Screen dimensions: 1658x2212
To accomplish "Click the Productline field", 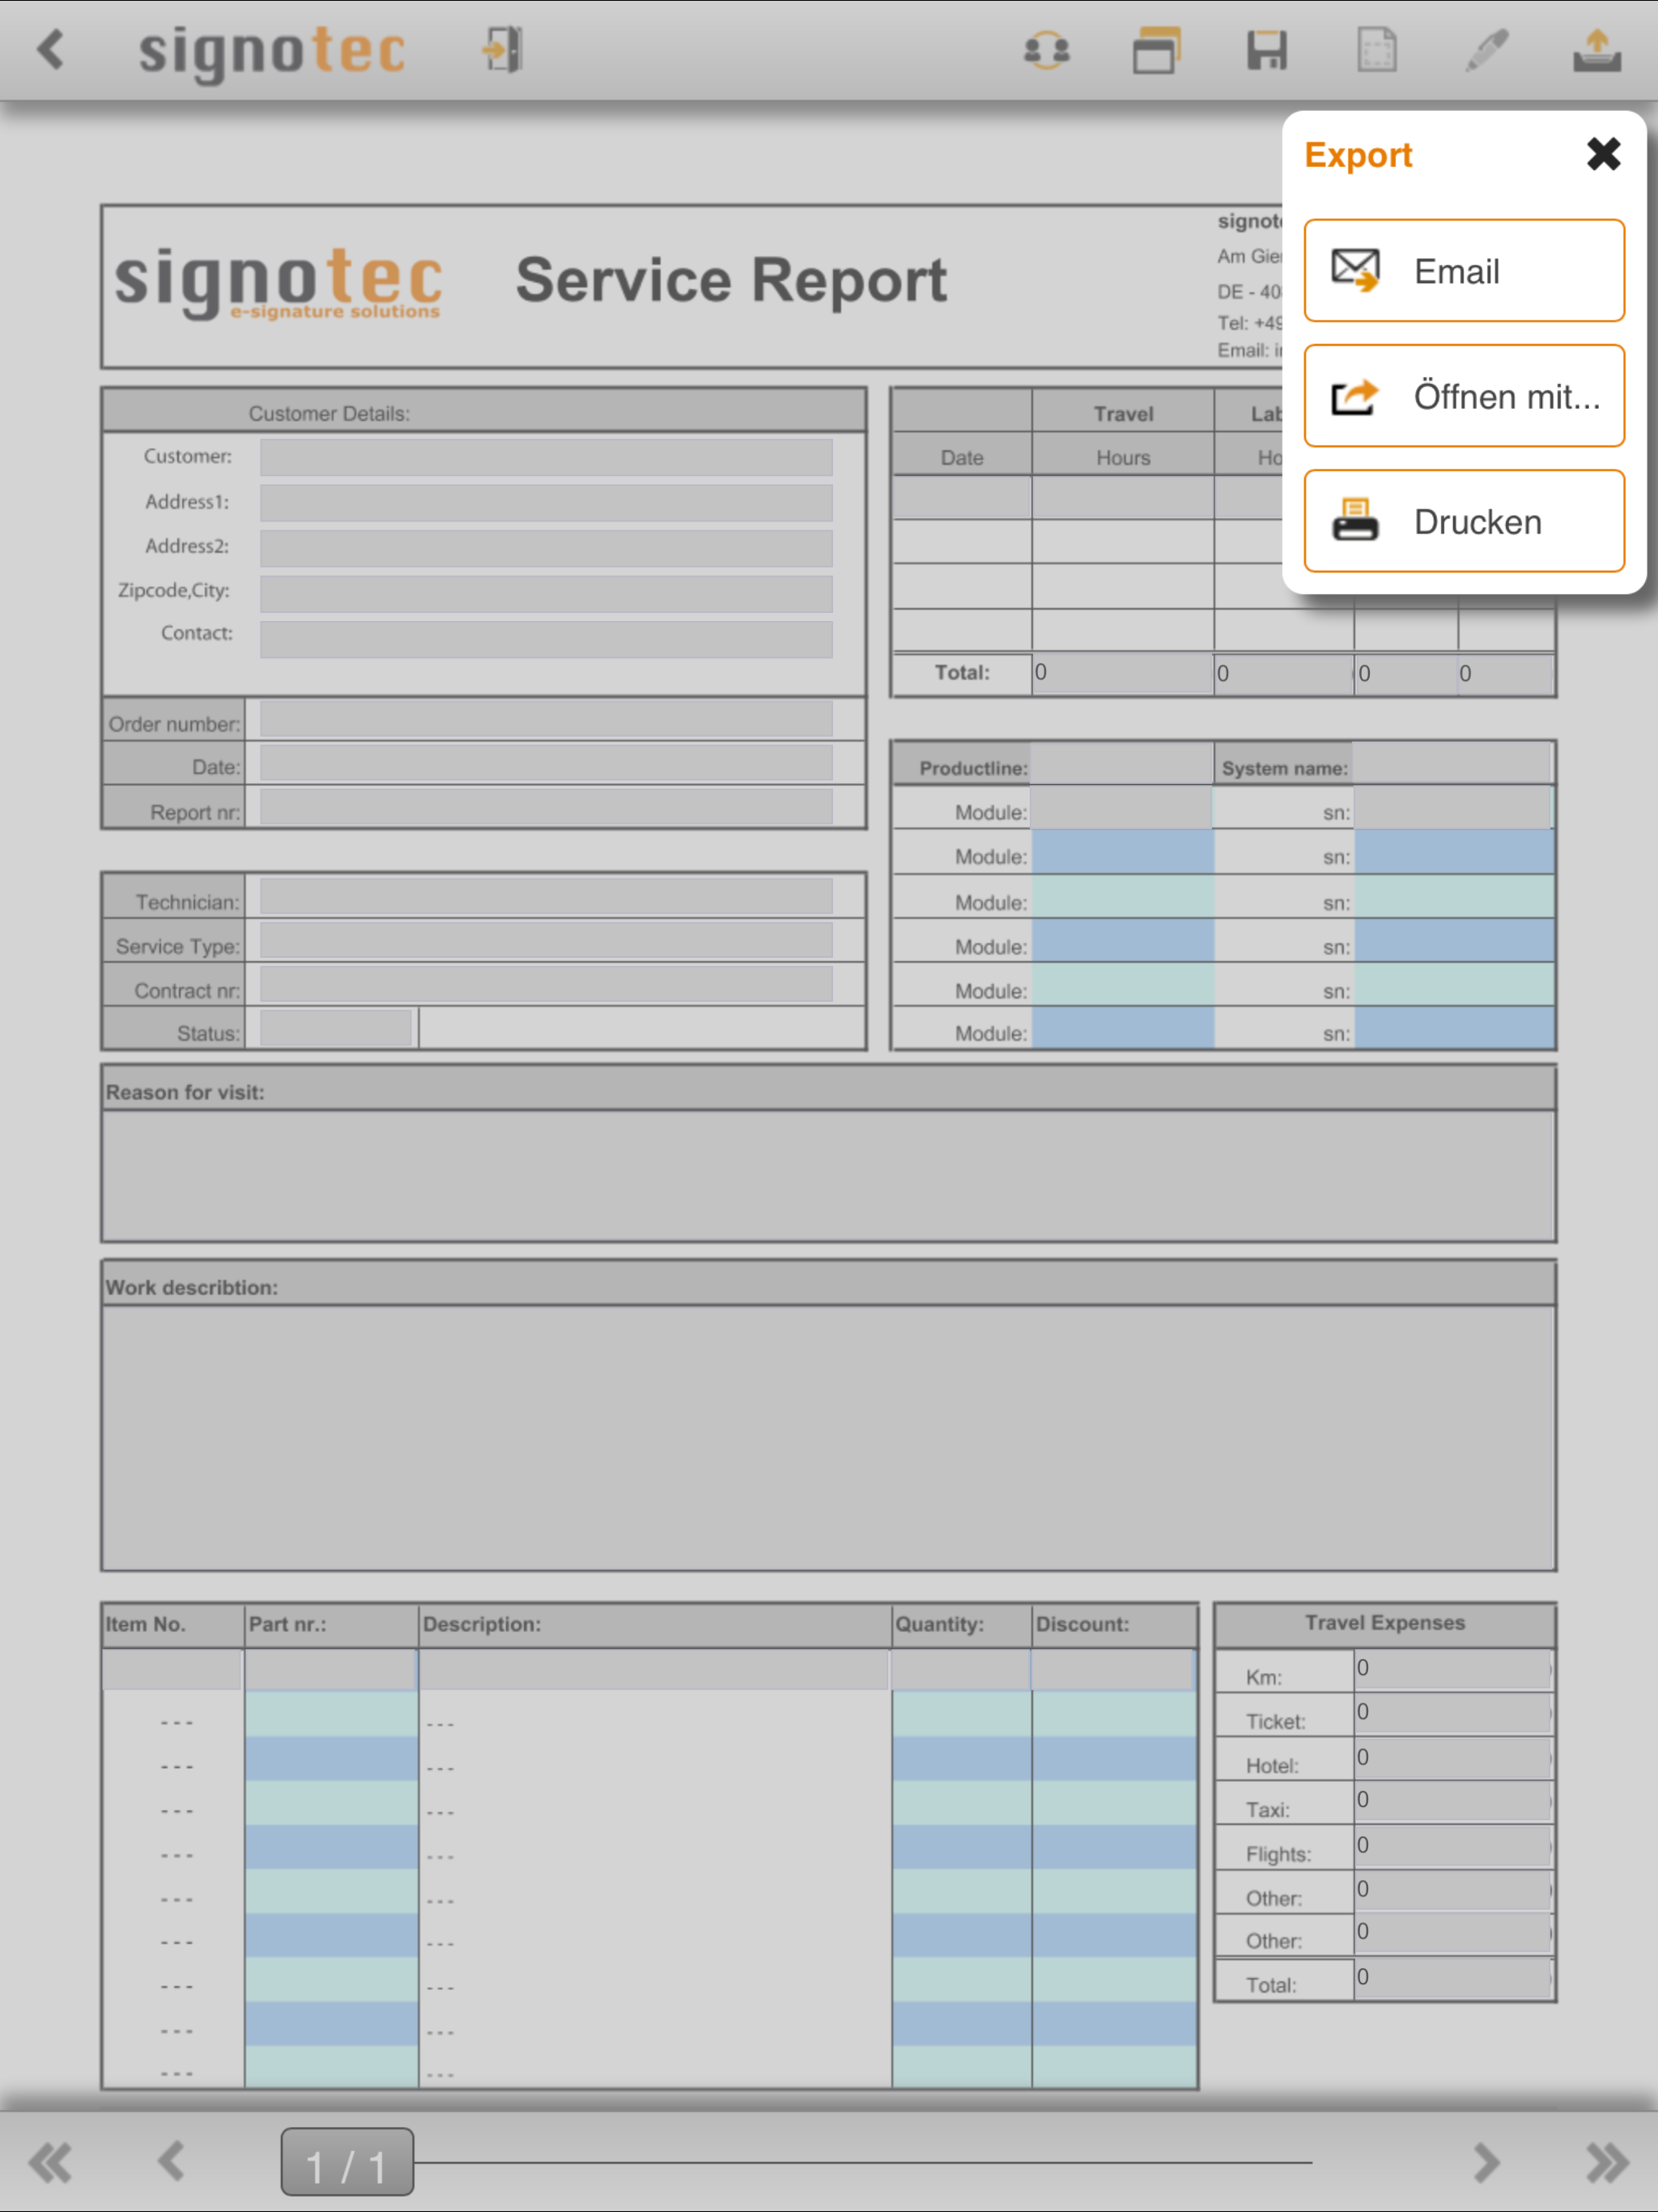I will pos(1122,764).
